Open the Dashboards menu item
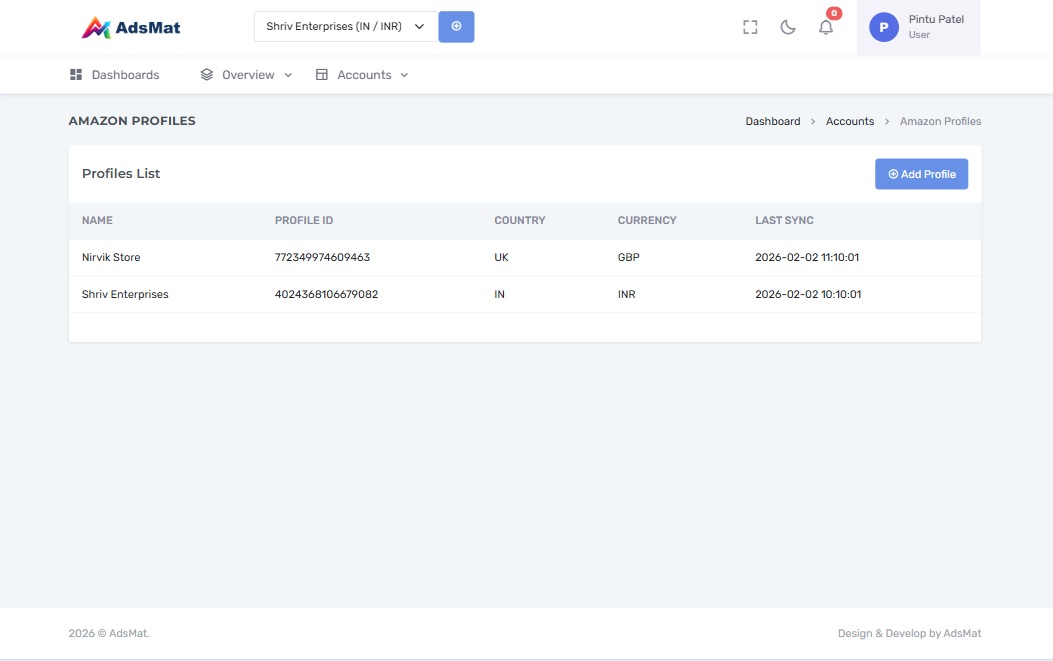 pos(125,75)
